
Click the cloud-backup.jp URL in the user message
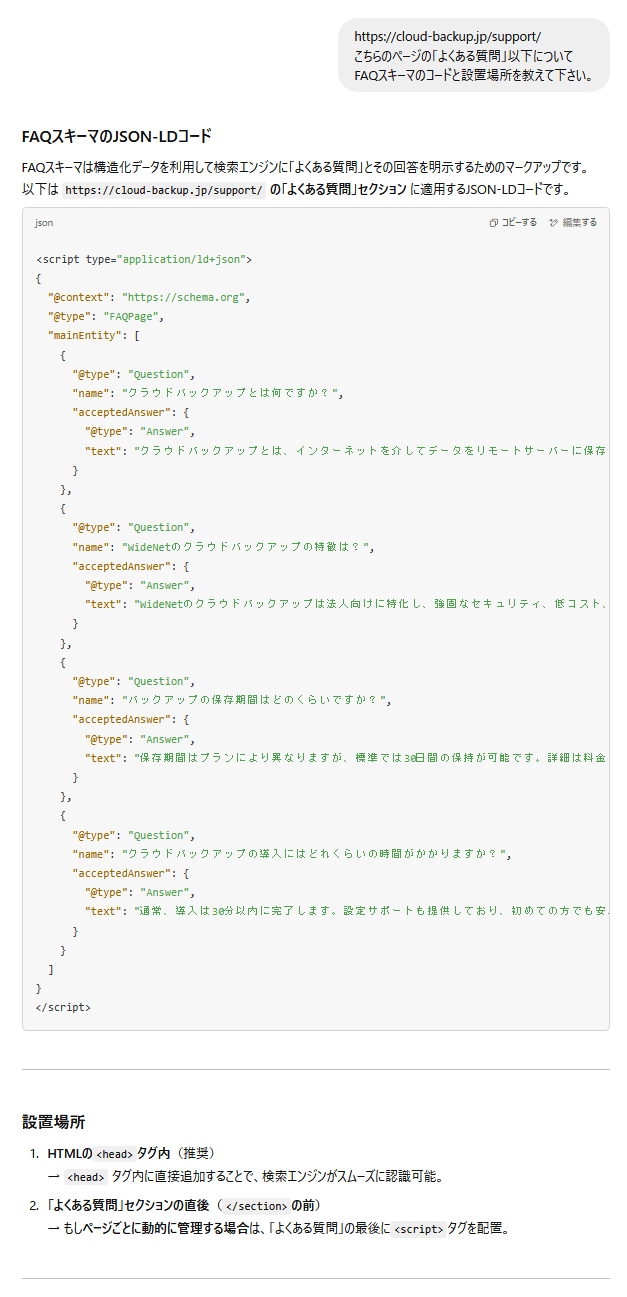pos(447,37)
